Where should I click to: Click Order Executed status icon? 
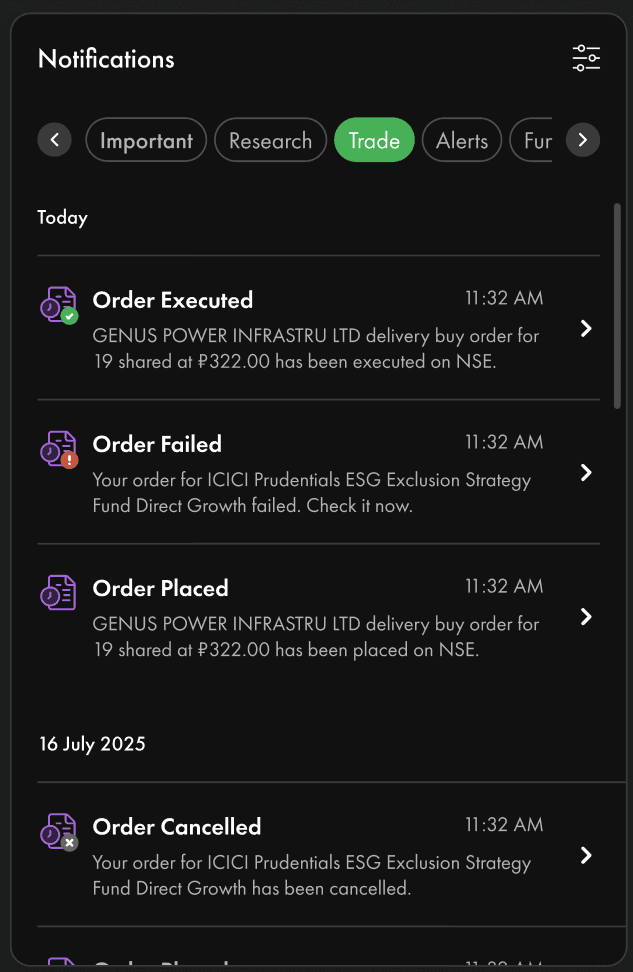(58, 305)
